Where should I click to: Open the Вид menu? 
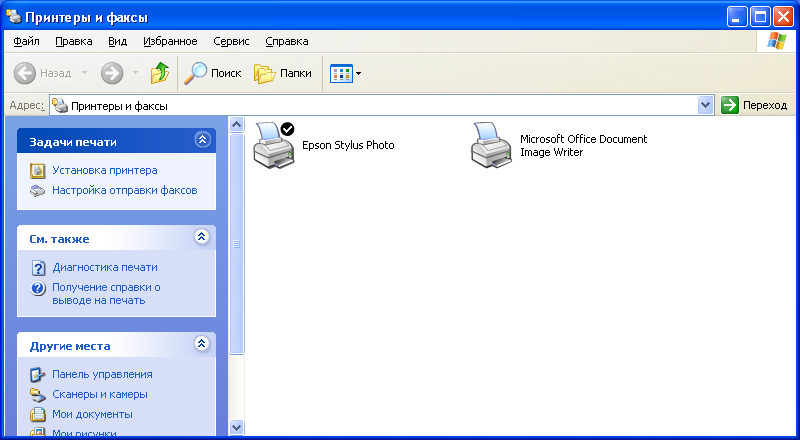117,41
